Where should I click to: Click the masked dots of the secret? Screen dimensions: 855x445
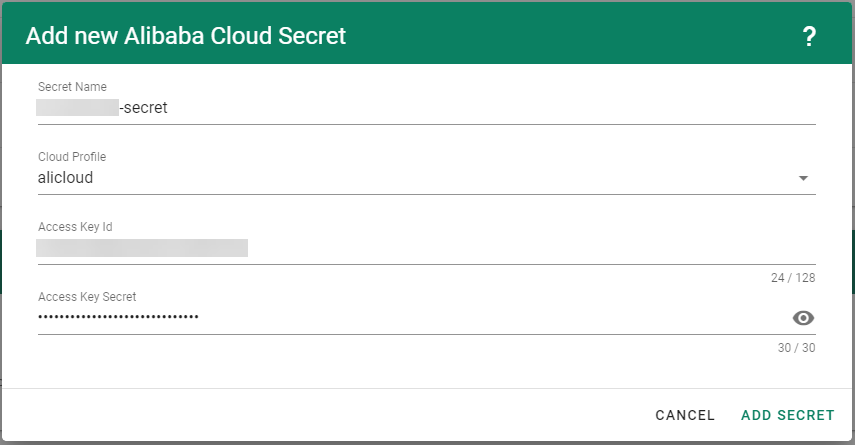(x=118, y=318)
